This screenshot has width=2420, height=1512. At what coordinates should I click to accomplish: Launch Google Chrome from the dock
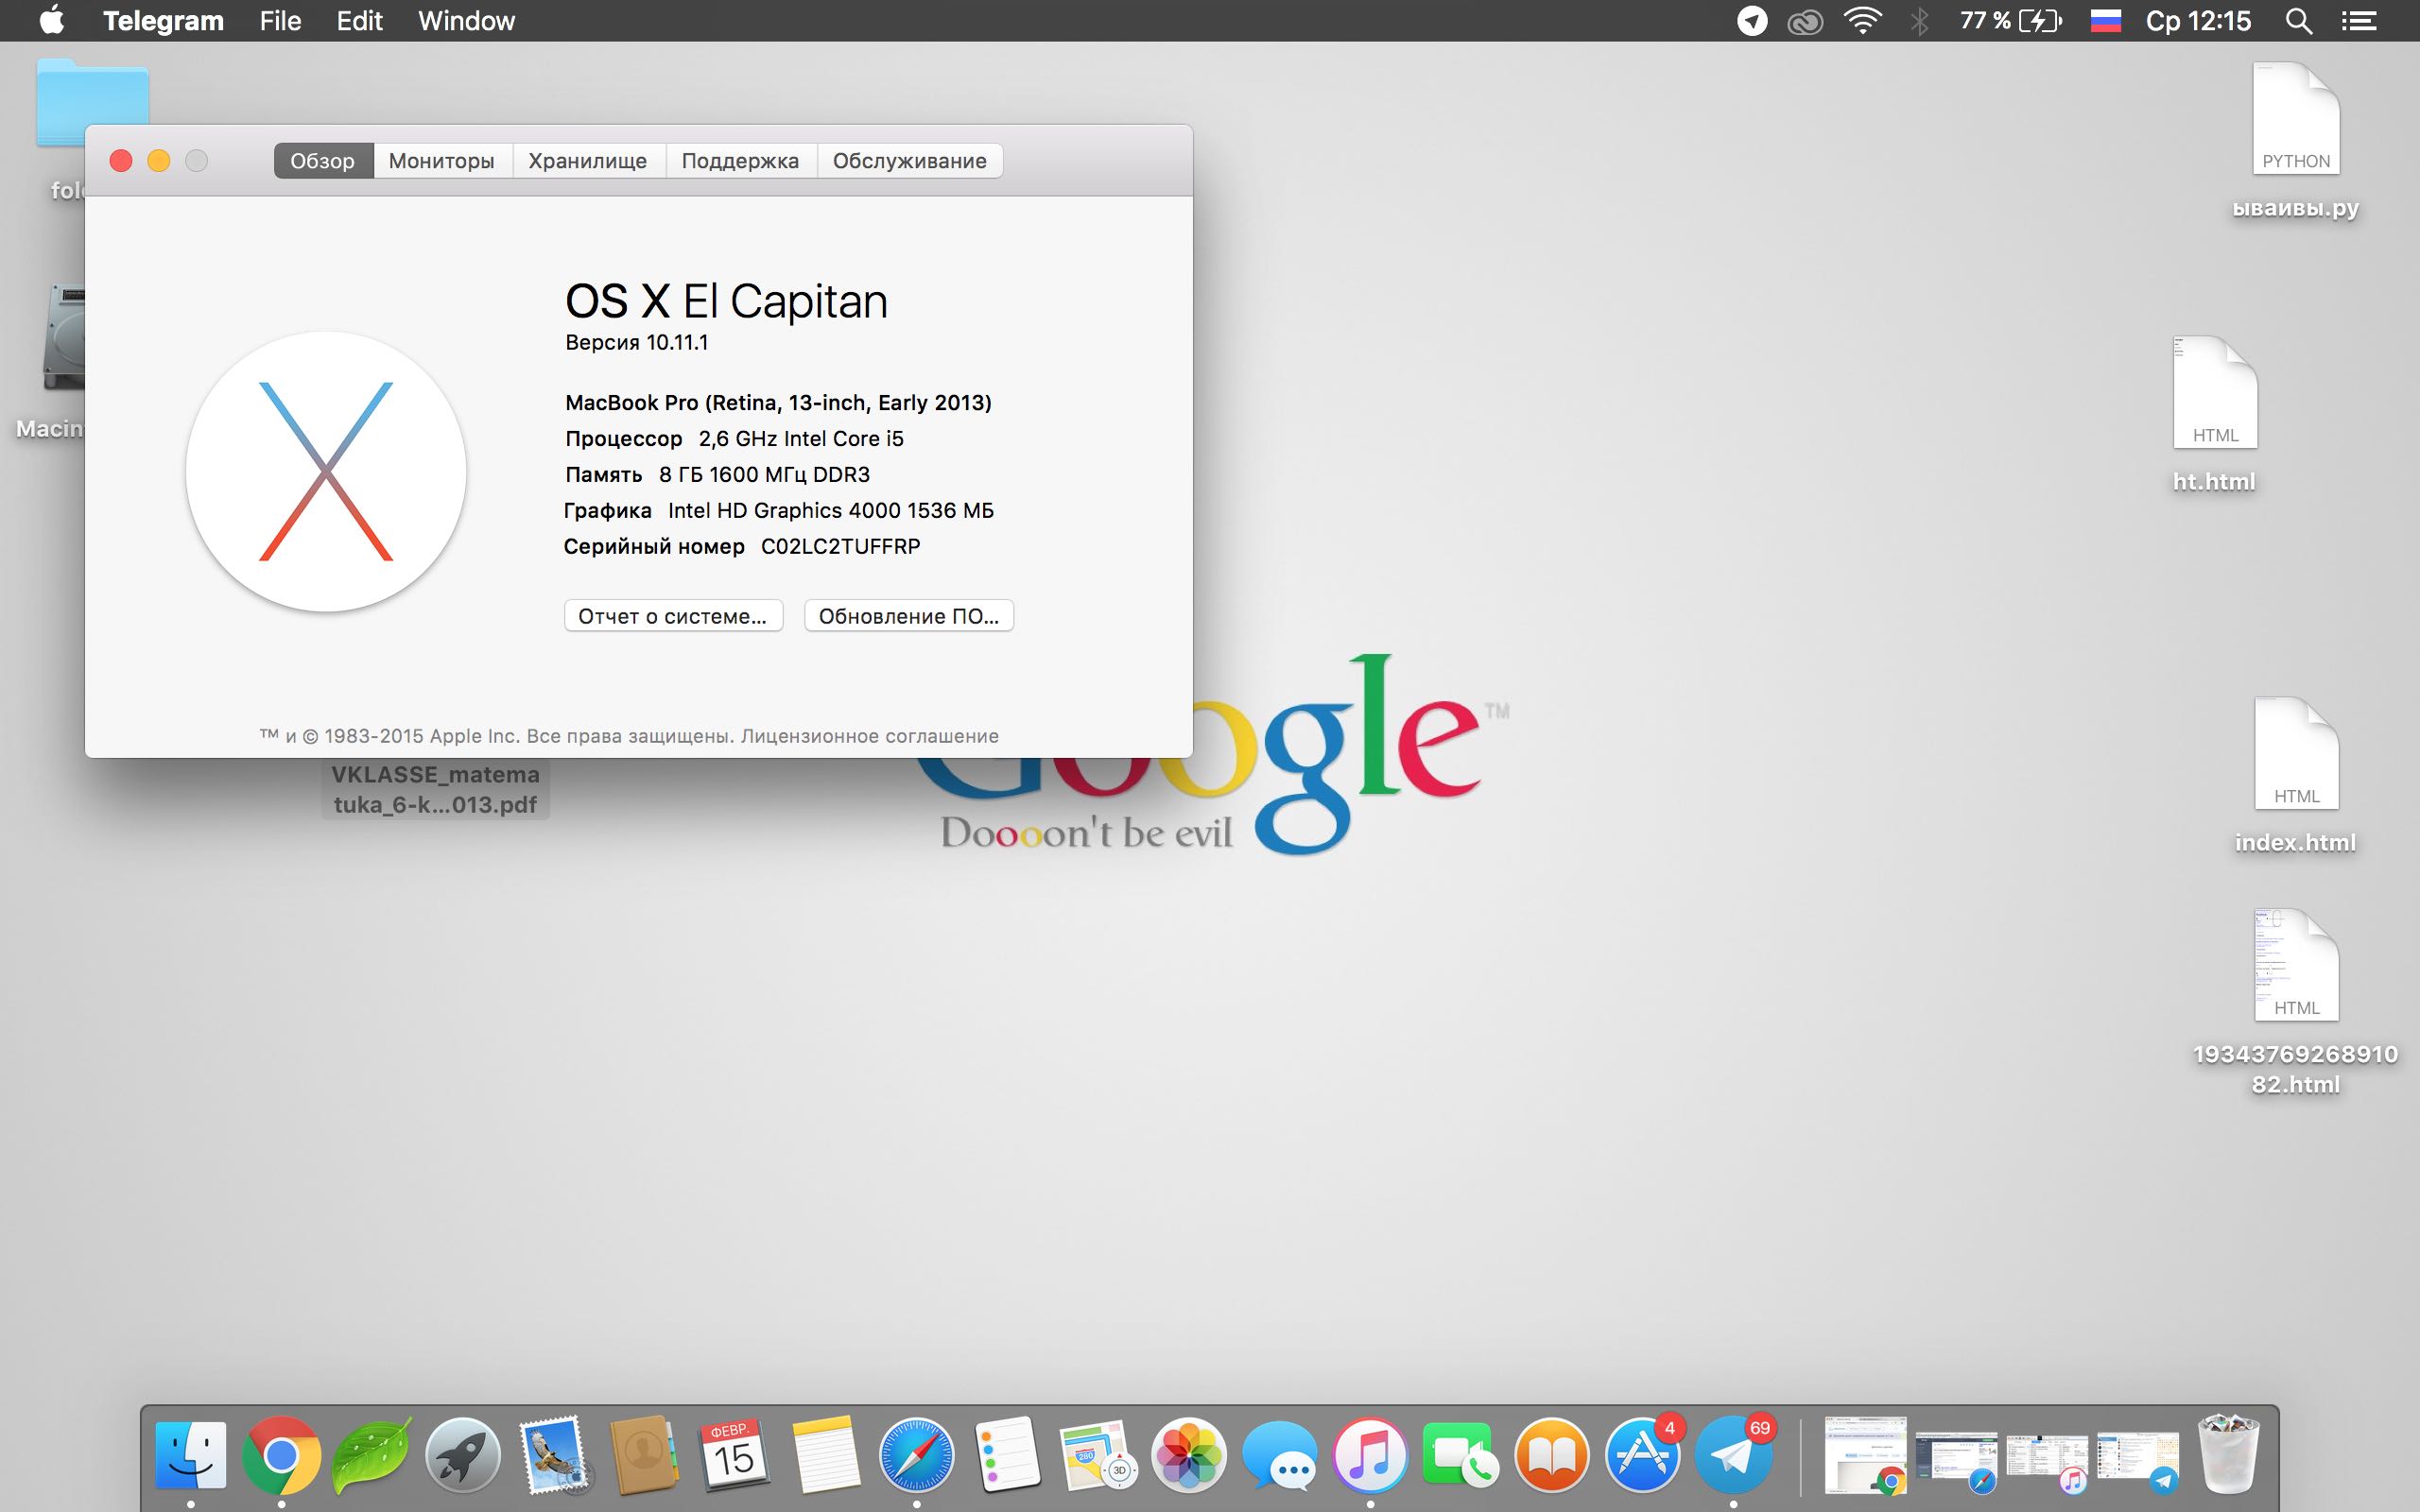click(x=281, y=1455)
